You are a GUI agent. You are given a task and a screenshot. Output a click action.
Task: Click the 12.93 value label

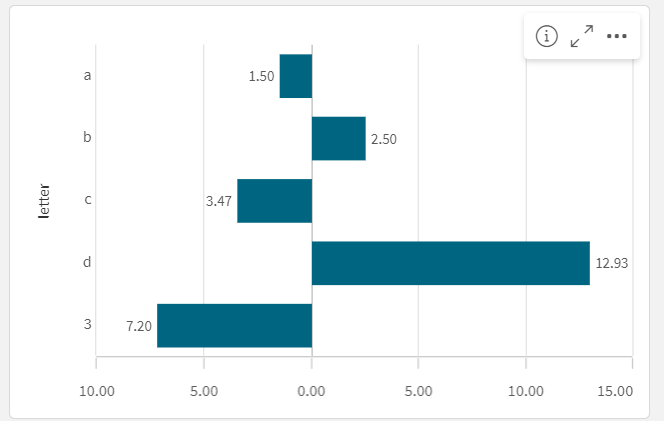coord(612,264)
